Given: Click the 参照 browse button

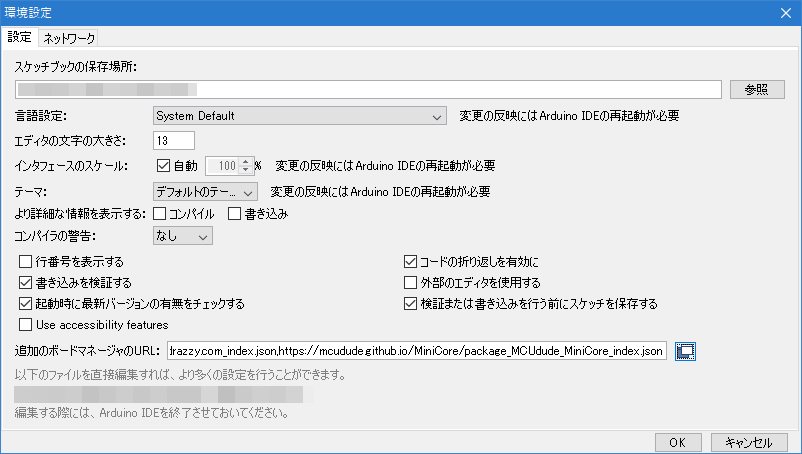Looking at the screenshot, I should tap(757, 89).
